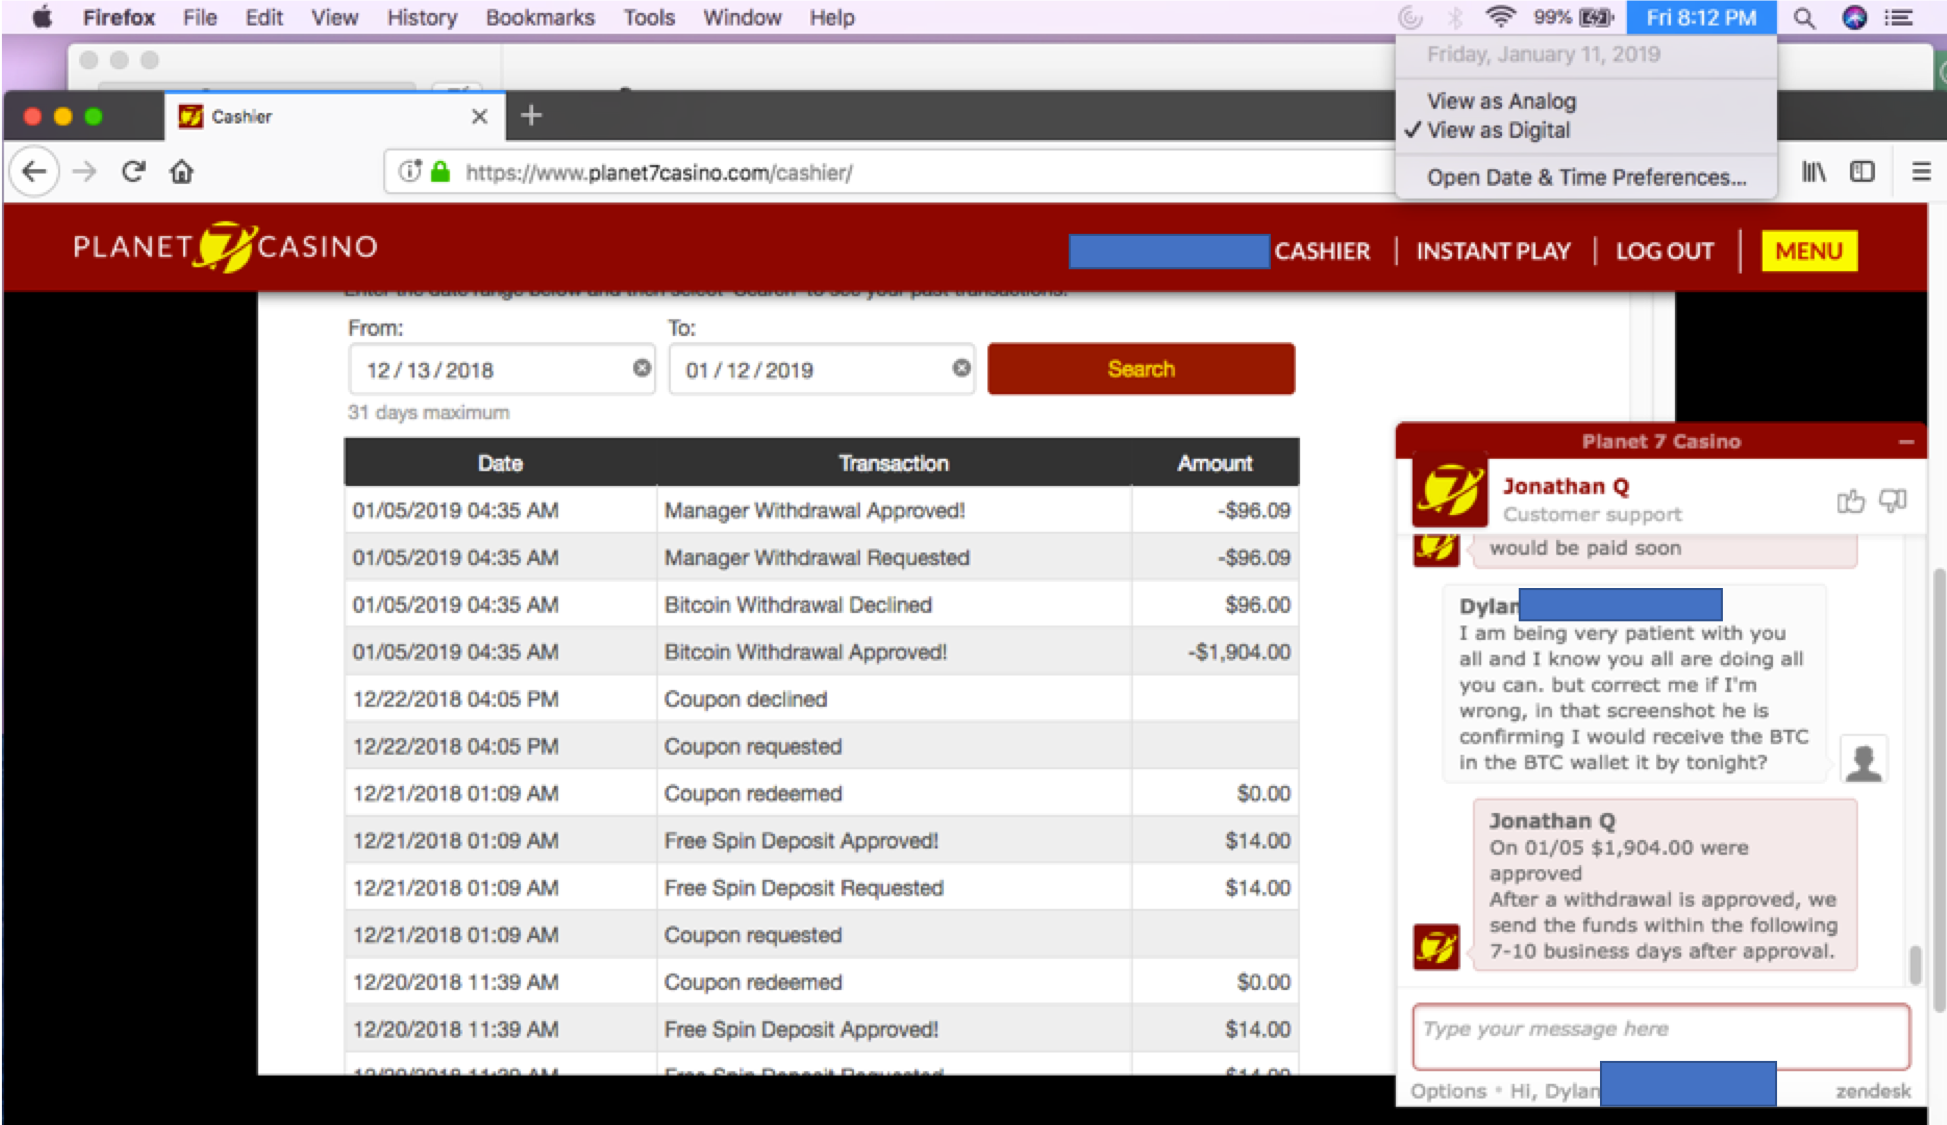This screenshot has width=1947, height=1125.
Task: View the green padlock connection details
Action: click(x=440, y=172)
